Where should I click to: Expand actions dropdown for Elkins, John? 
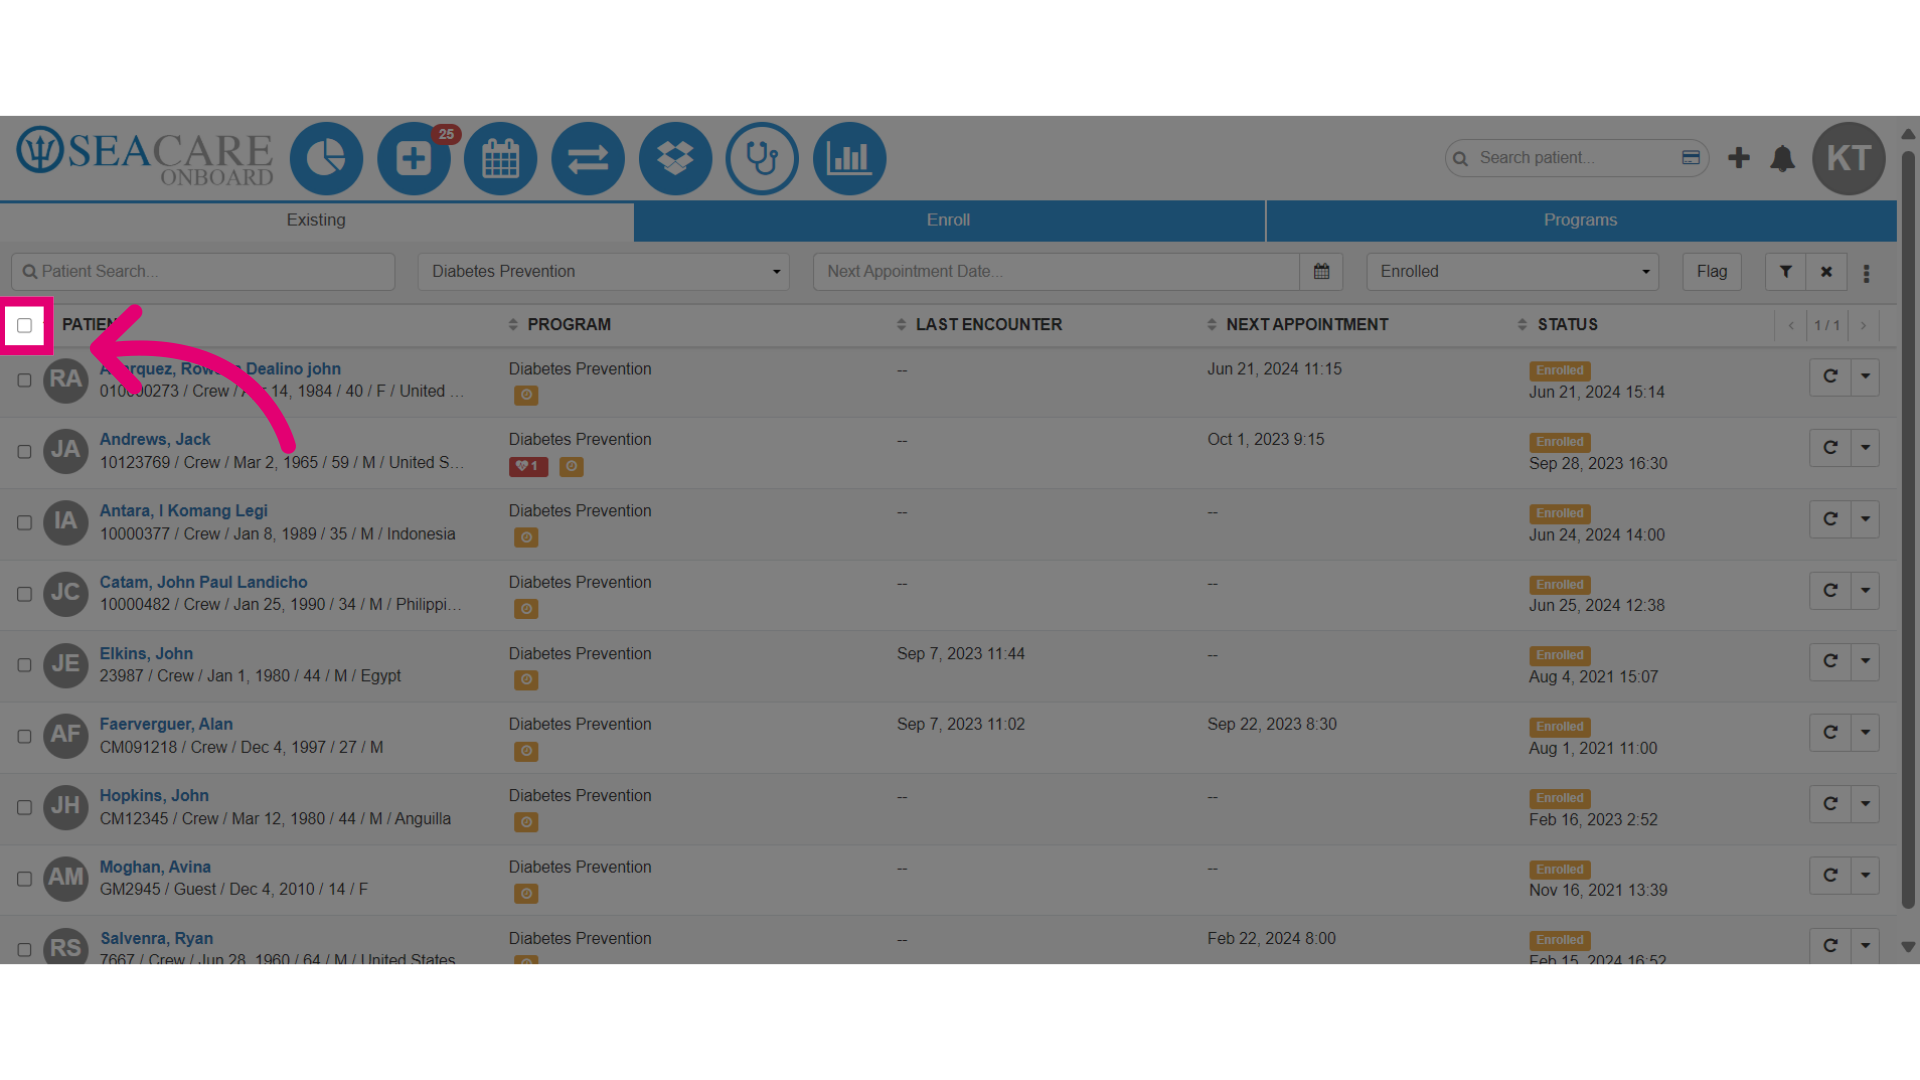[1866, 661]
